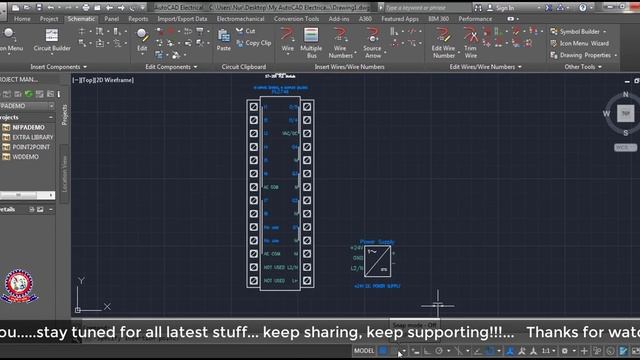Expand the Edit Components panel
Image resolution: width=640 pixels, height=360 pixels.
tap(171, 67)
